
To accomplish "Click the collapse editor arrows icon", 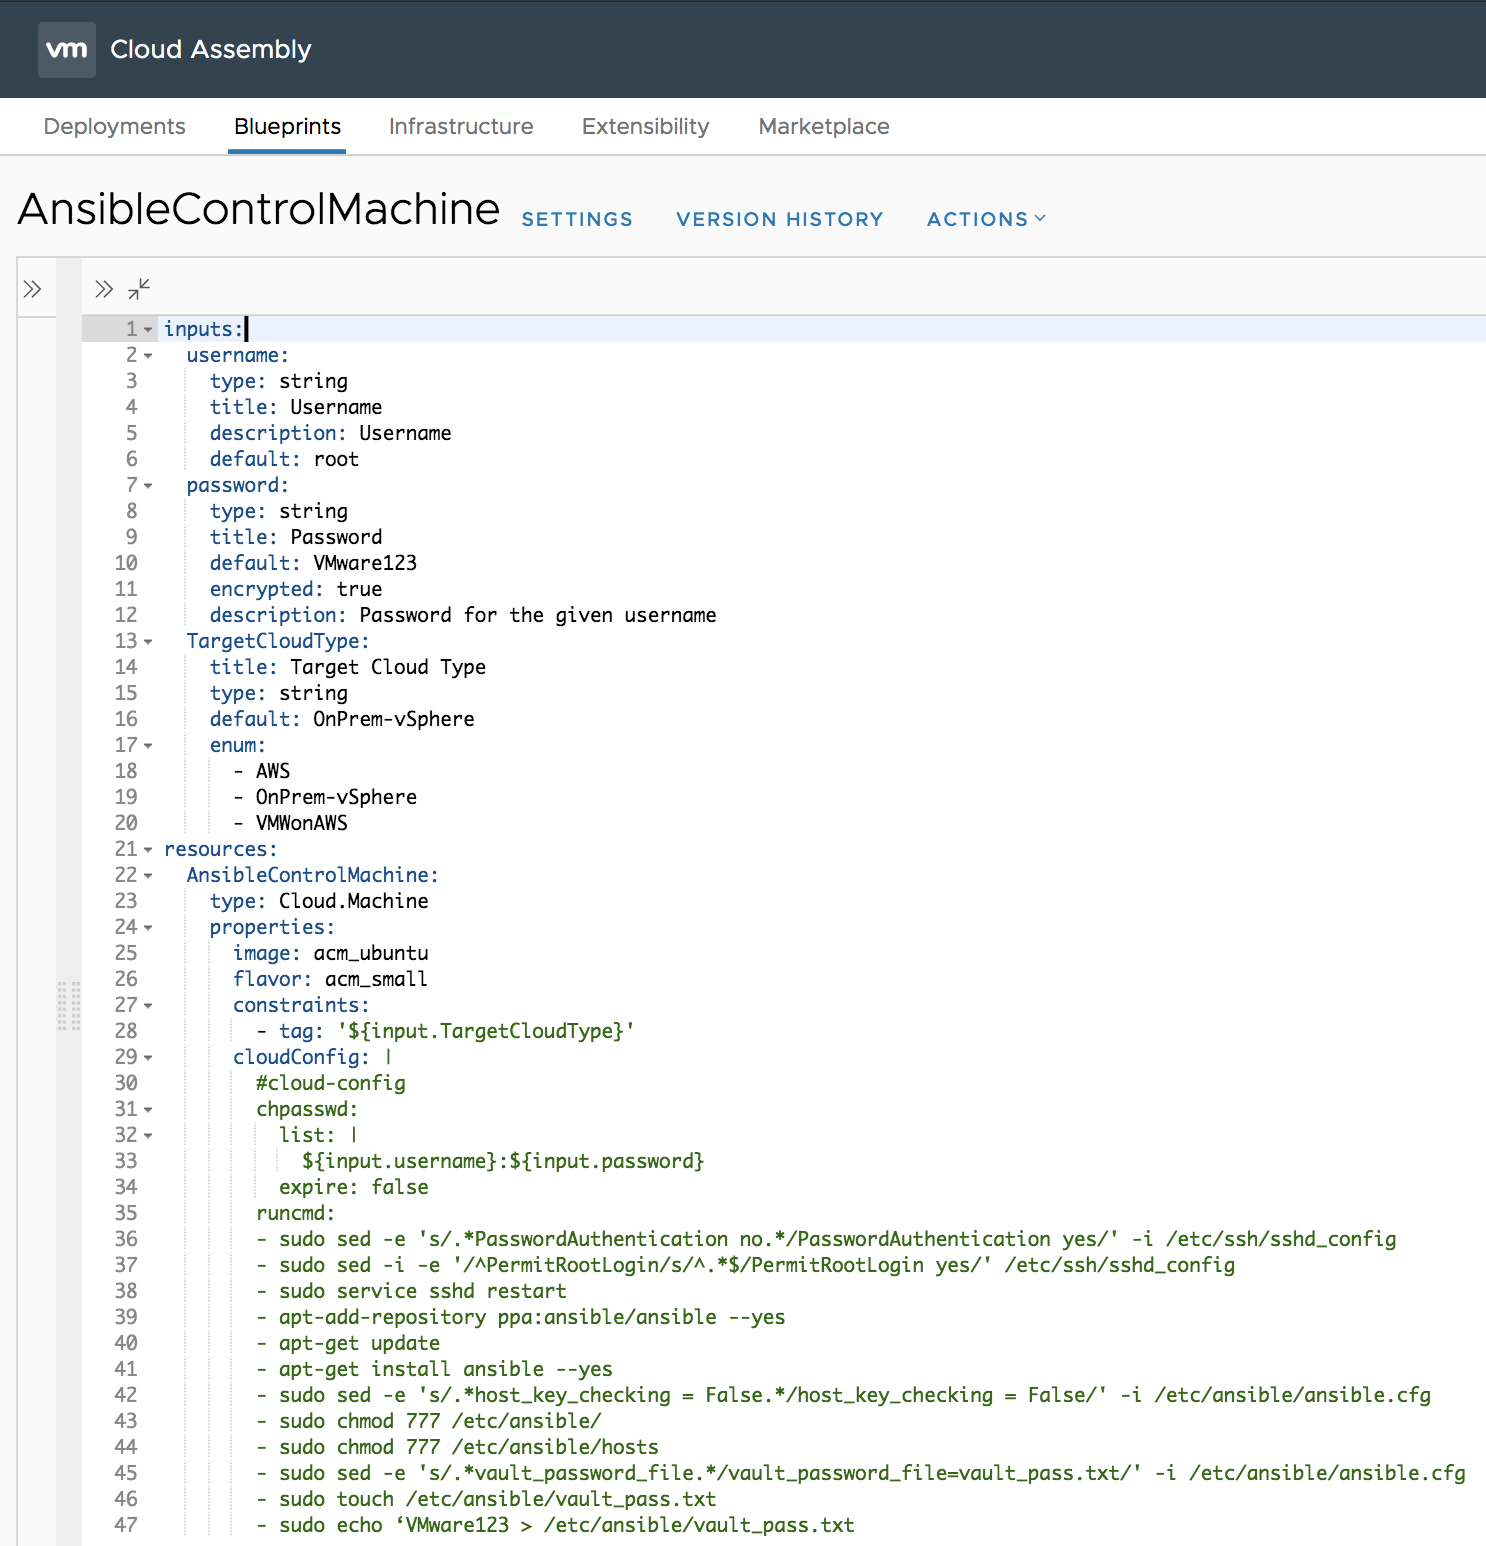I will tap(139, 289).
